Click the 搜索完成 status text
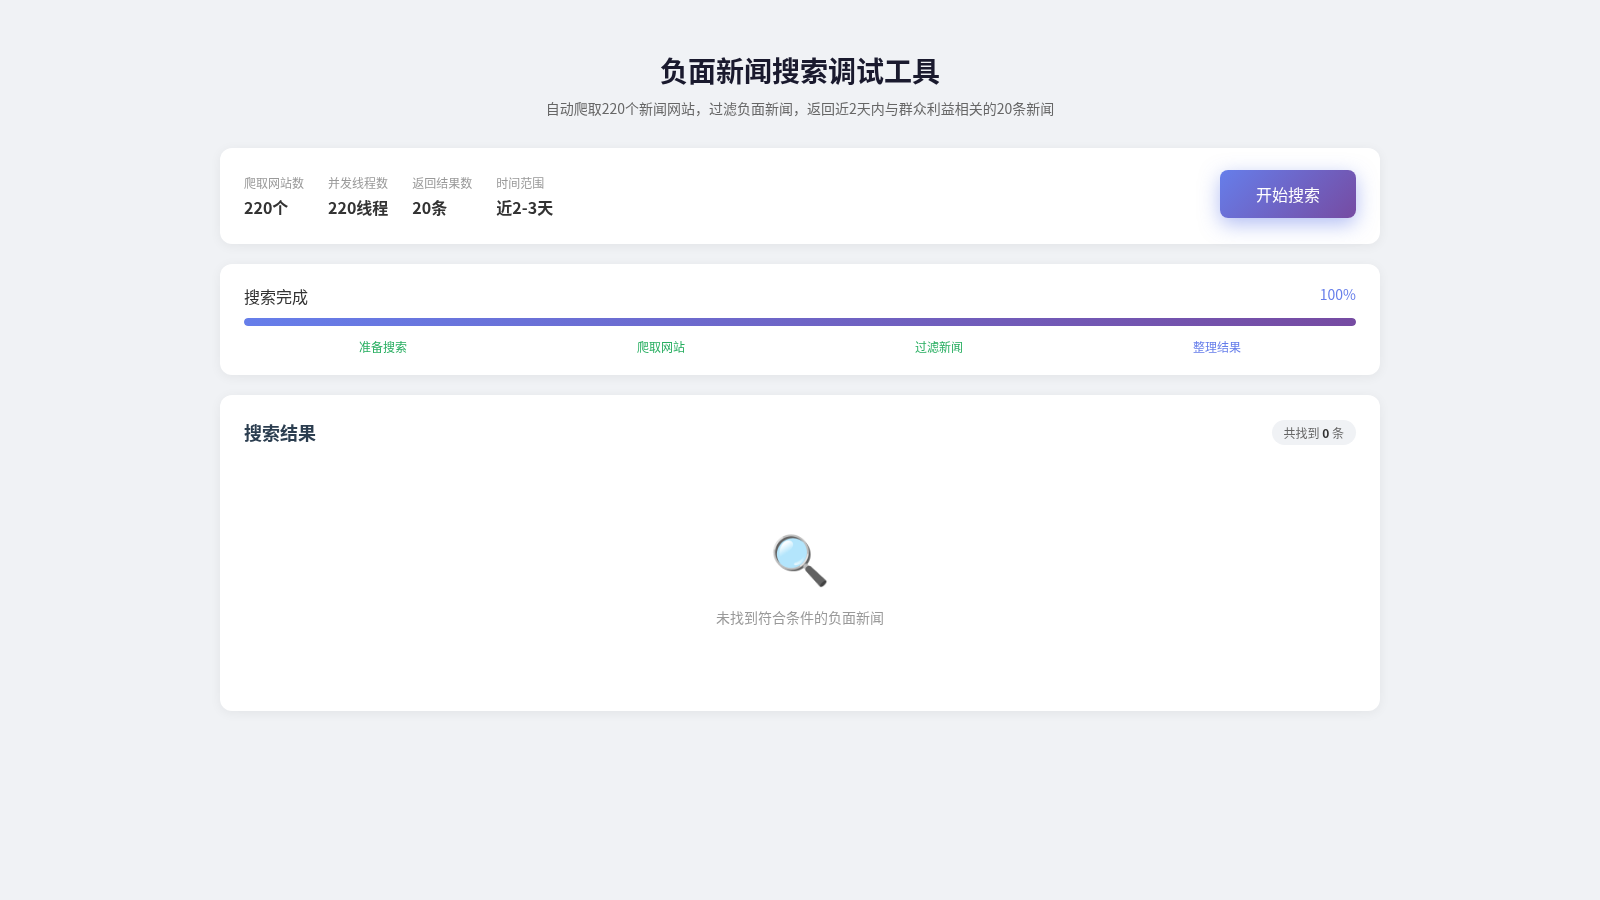The width and height of the screenshot is (1600, 900). coord(276,297)
